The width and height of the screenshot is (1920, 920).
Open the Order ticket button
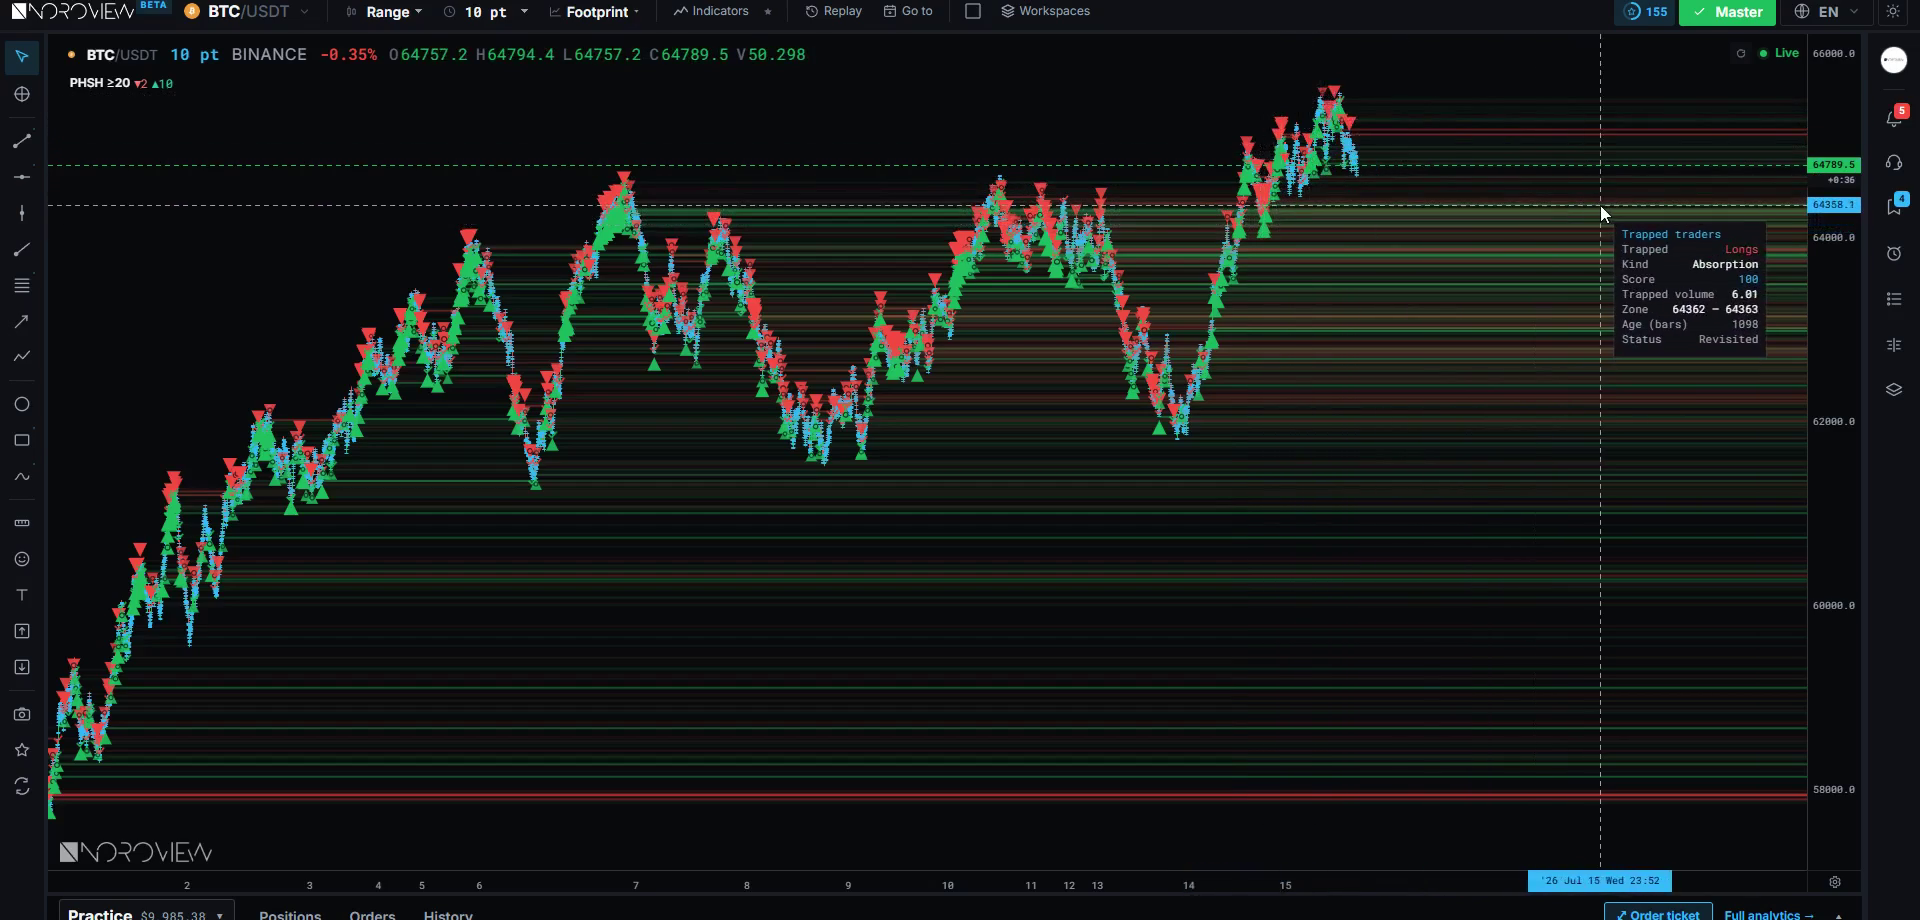pos(1658,914)
